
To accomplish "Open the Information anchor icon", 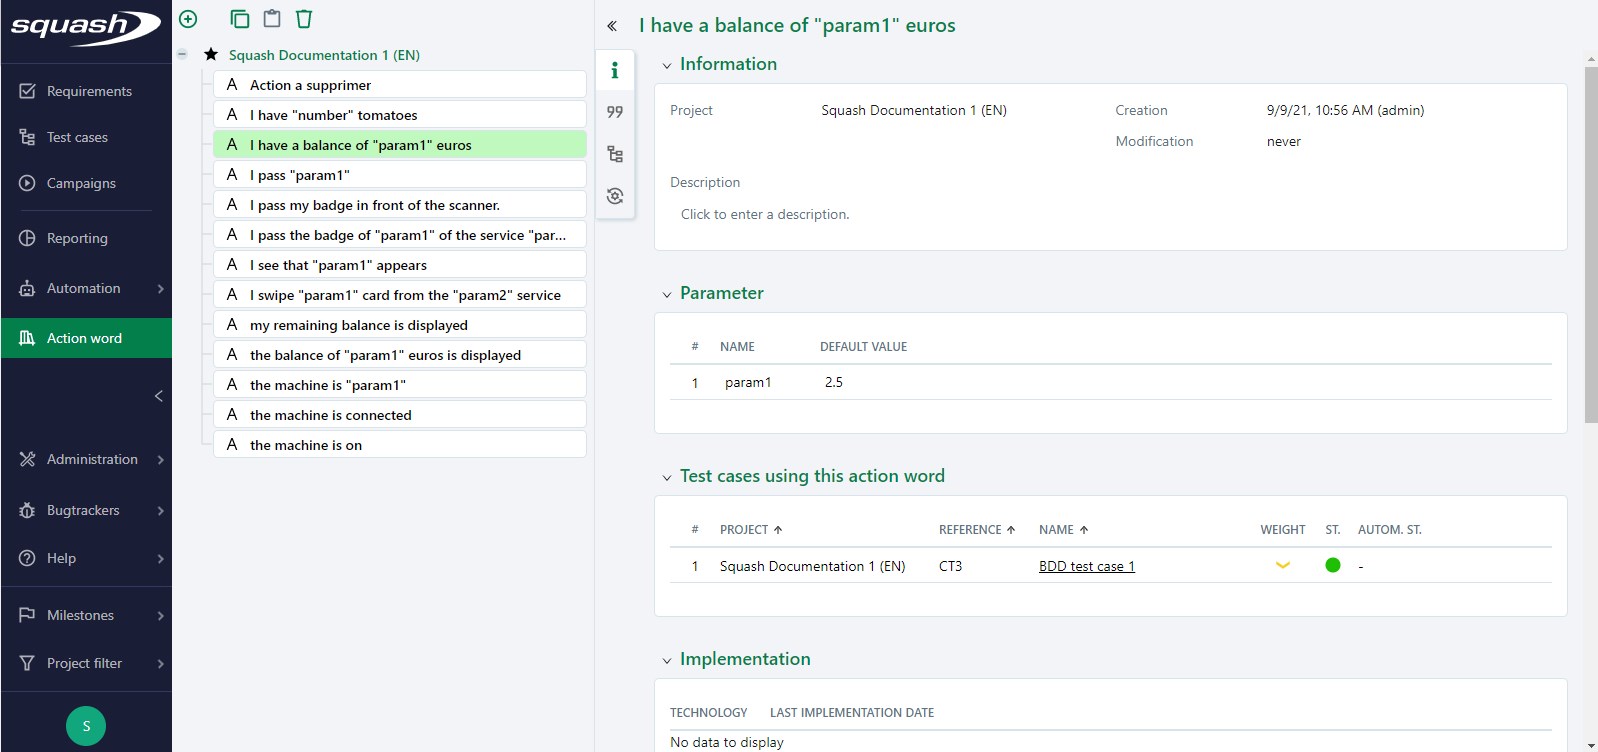I will click(615, 70).
